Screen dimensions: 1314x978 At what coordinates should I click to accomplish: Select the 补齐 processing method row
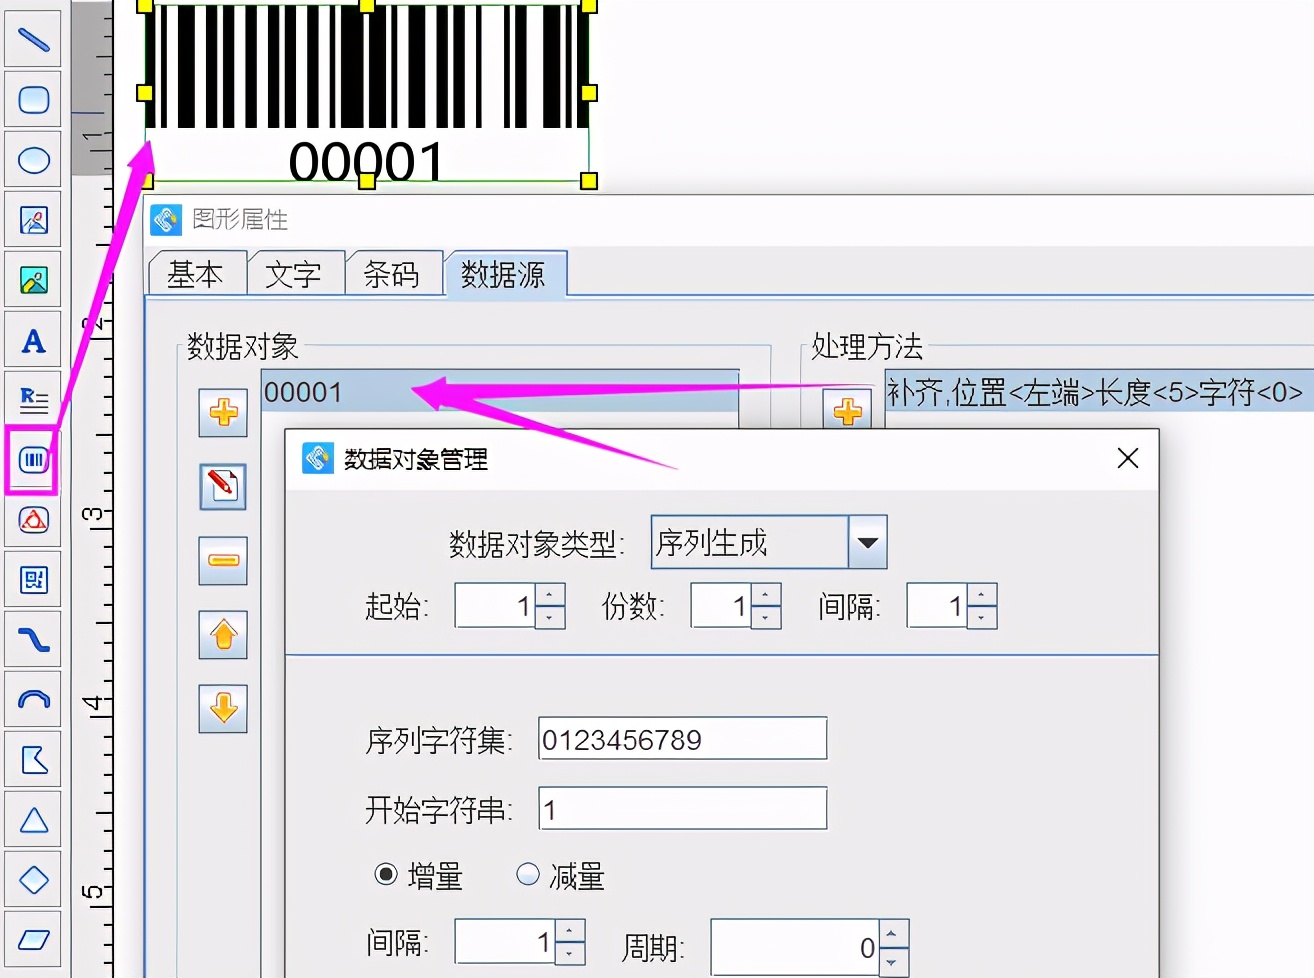point(1098,392)
